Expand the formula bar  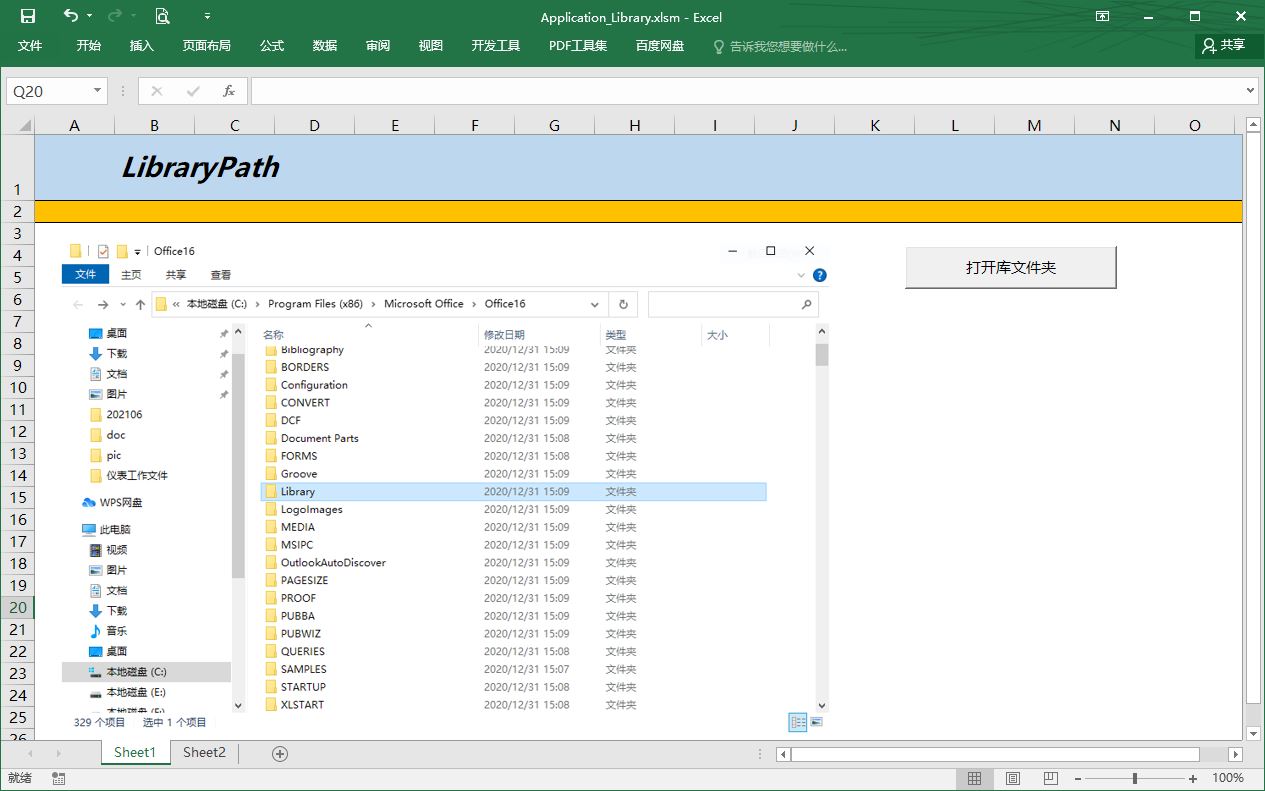(1250, 91)
